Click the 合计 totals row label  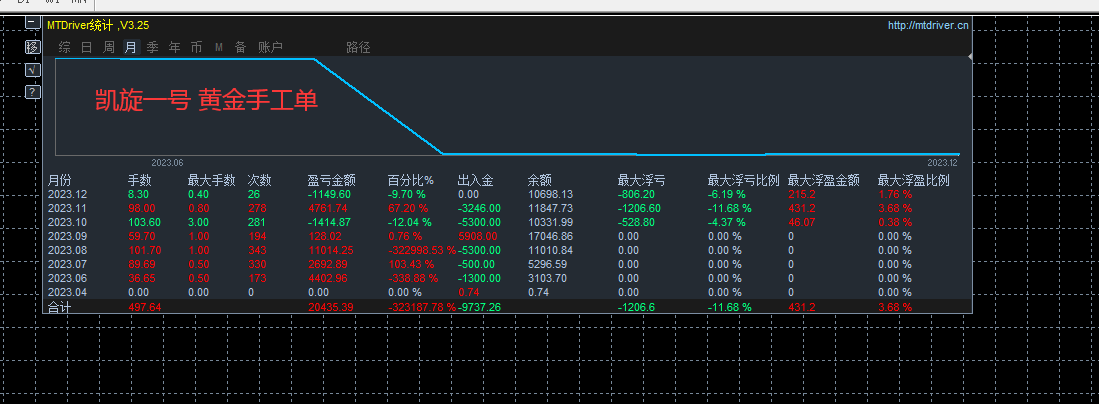(60, 307)
